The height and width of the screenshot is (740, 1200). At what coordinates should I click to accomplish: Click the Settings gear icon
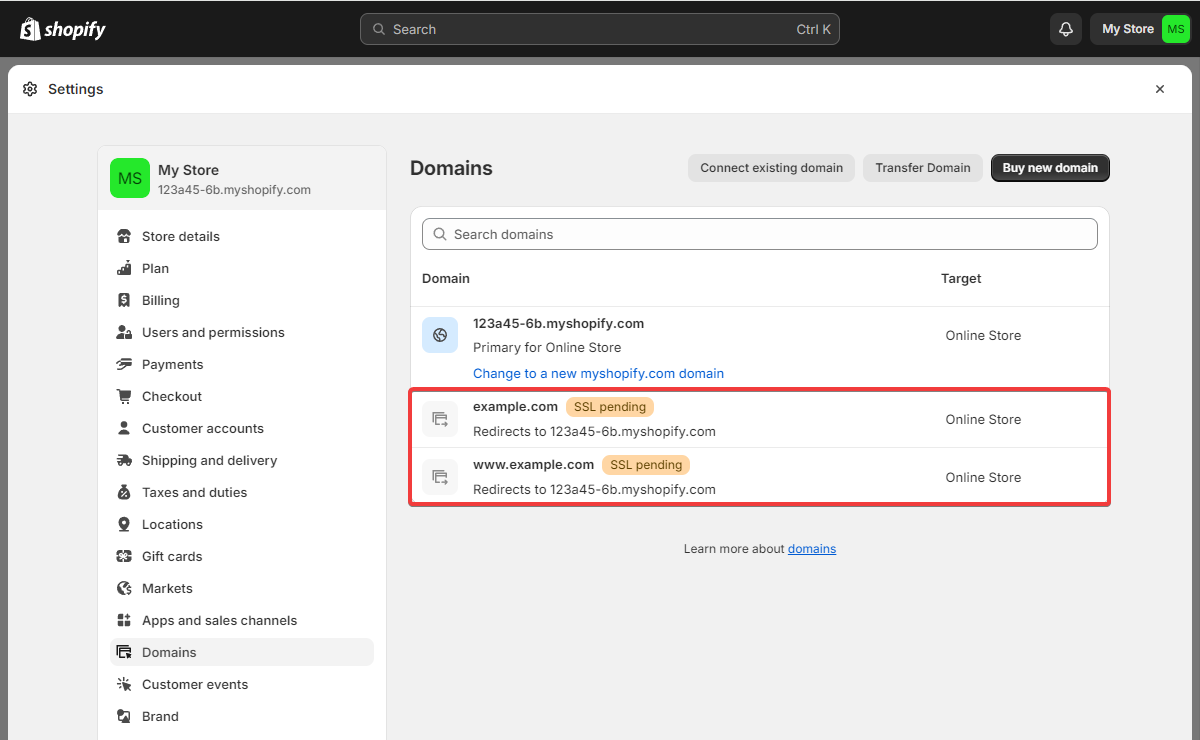click(x=30, y=89)
